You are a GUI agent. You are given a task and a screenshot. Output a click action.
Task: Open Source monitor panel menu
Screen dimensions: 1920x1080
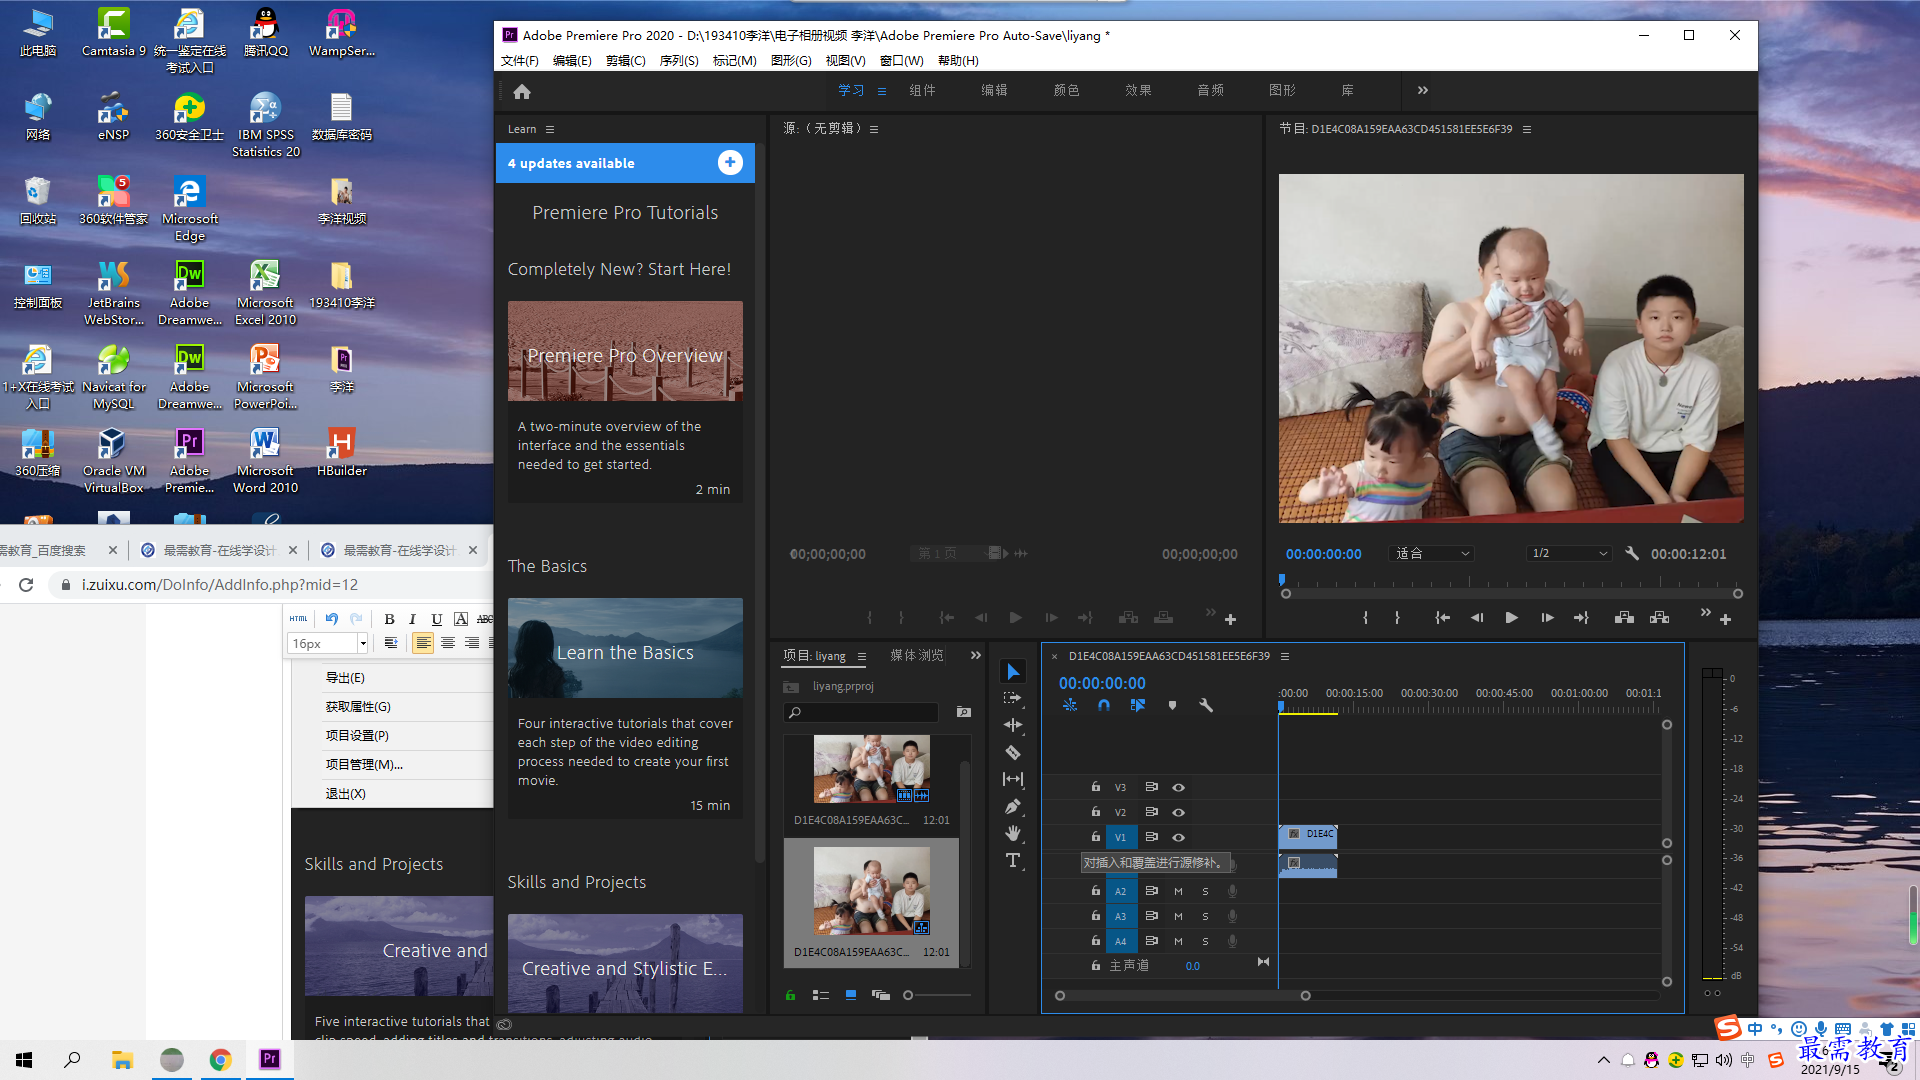click(874, 129)
